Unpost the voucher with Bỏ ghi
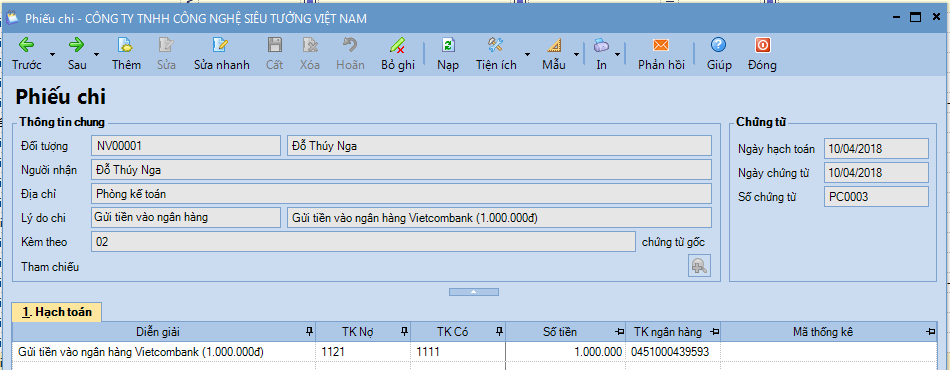 coord(398,53)
